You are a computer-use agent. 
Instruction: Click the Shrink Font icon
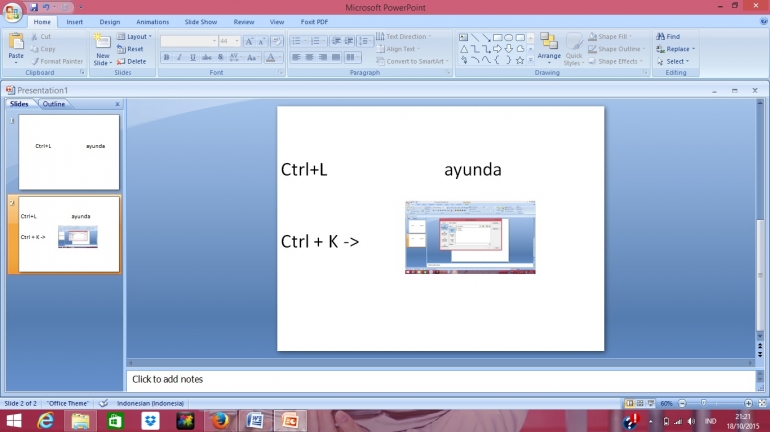click(262, 41)
